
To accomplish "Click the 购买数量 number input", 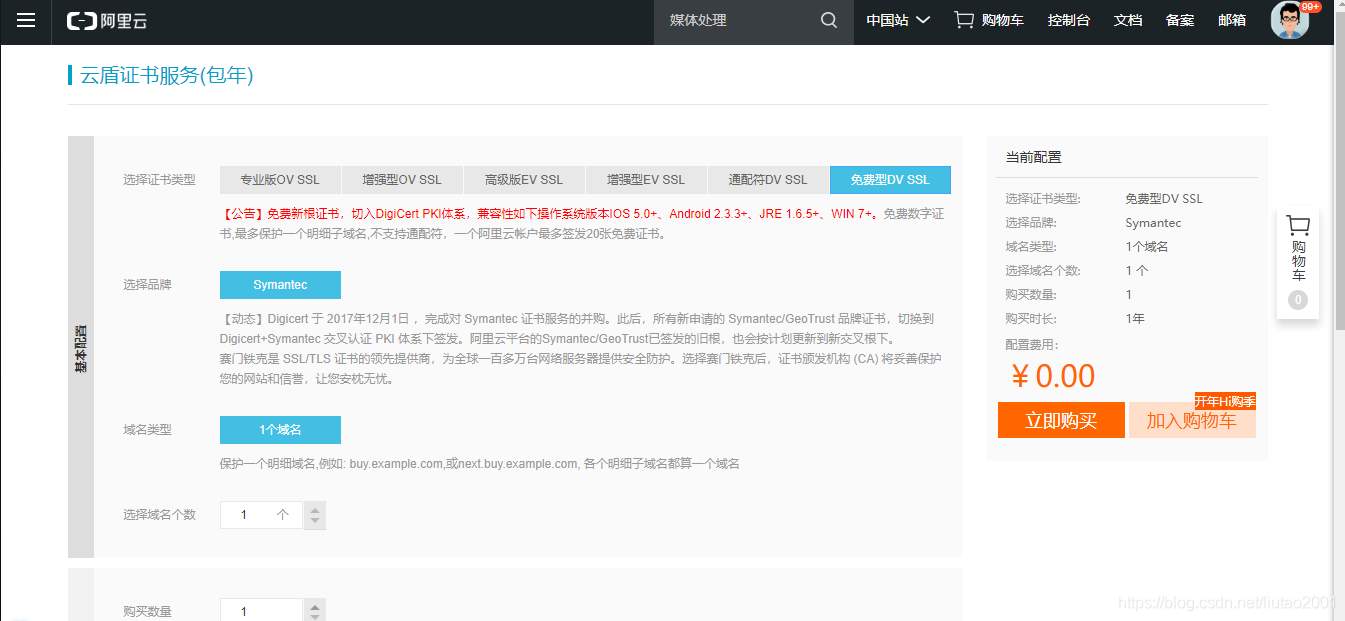I will (261, 611).
